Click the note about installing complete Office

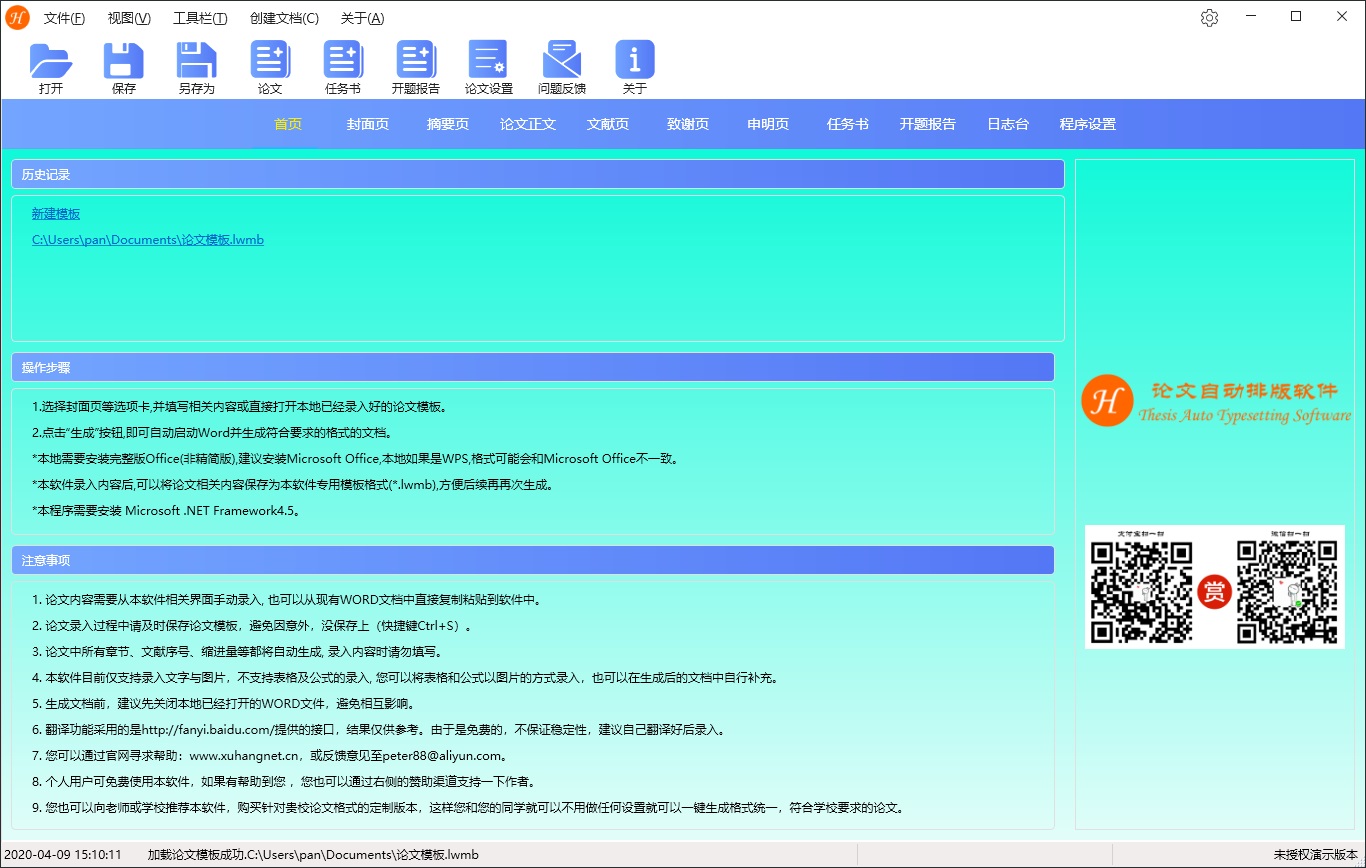[x=355, y=458]
